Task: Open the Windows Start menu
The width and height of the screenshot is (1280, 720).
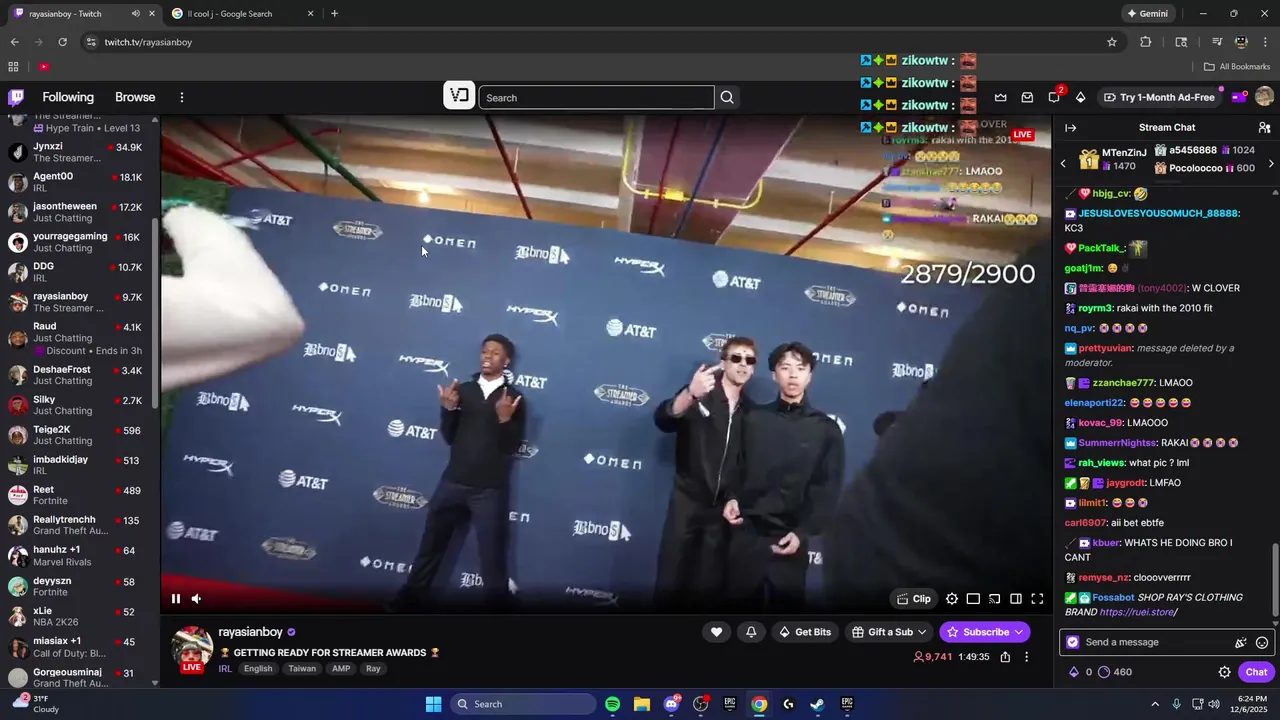Action: (x=433, y=704)
